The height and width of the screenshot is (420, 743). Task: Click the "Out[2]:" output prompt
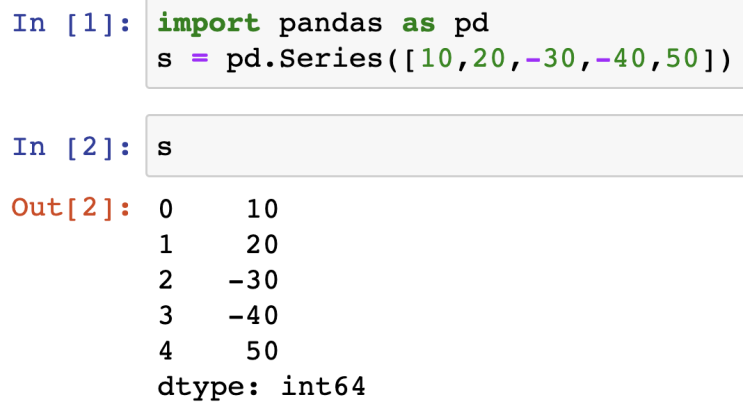(72, 208)
